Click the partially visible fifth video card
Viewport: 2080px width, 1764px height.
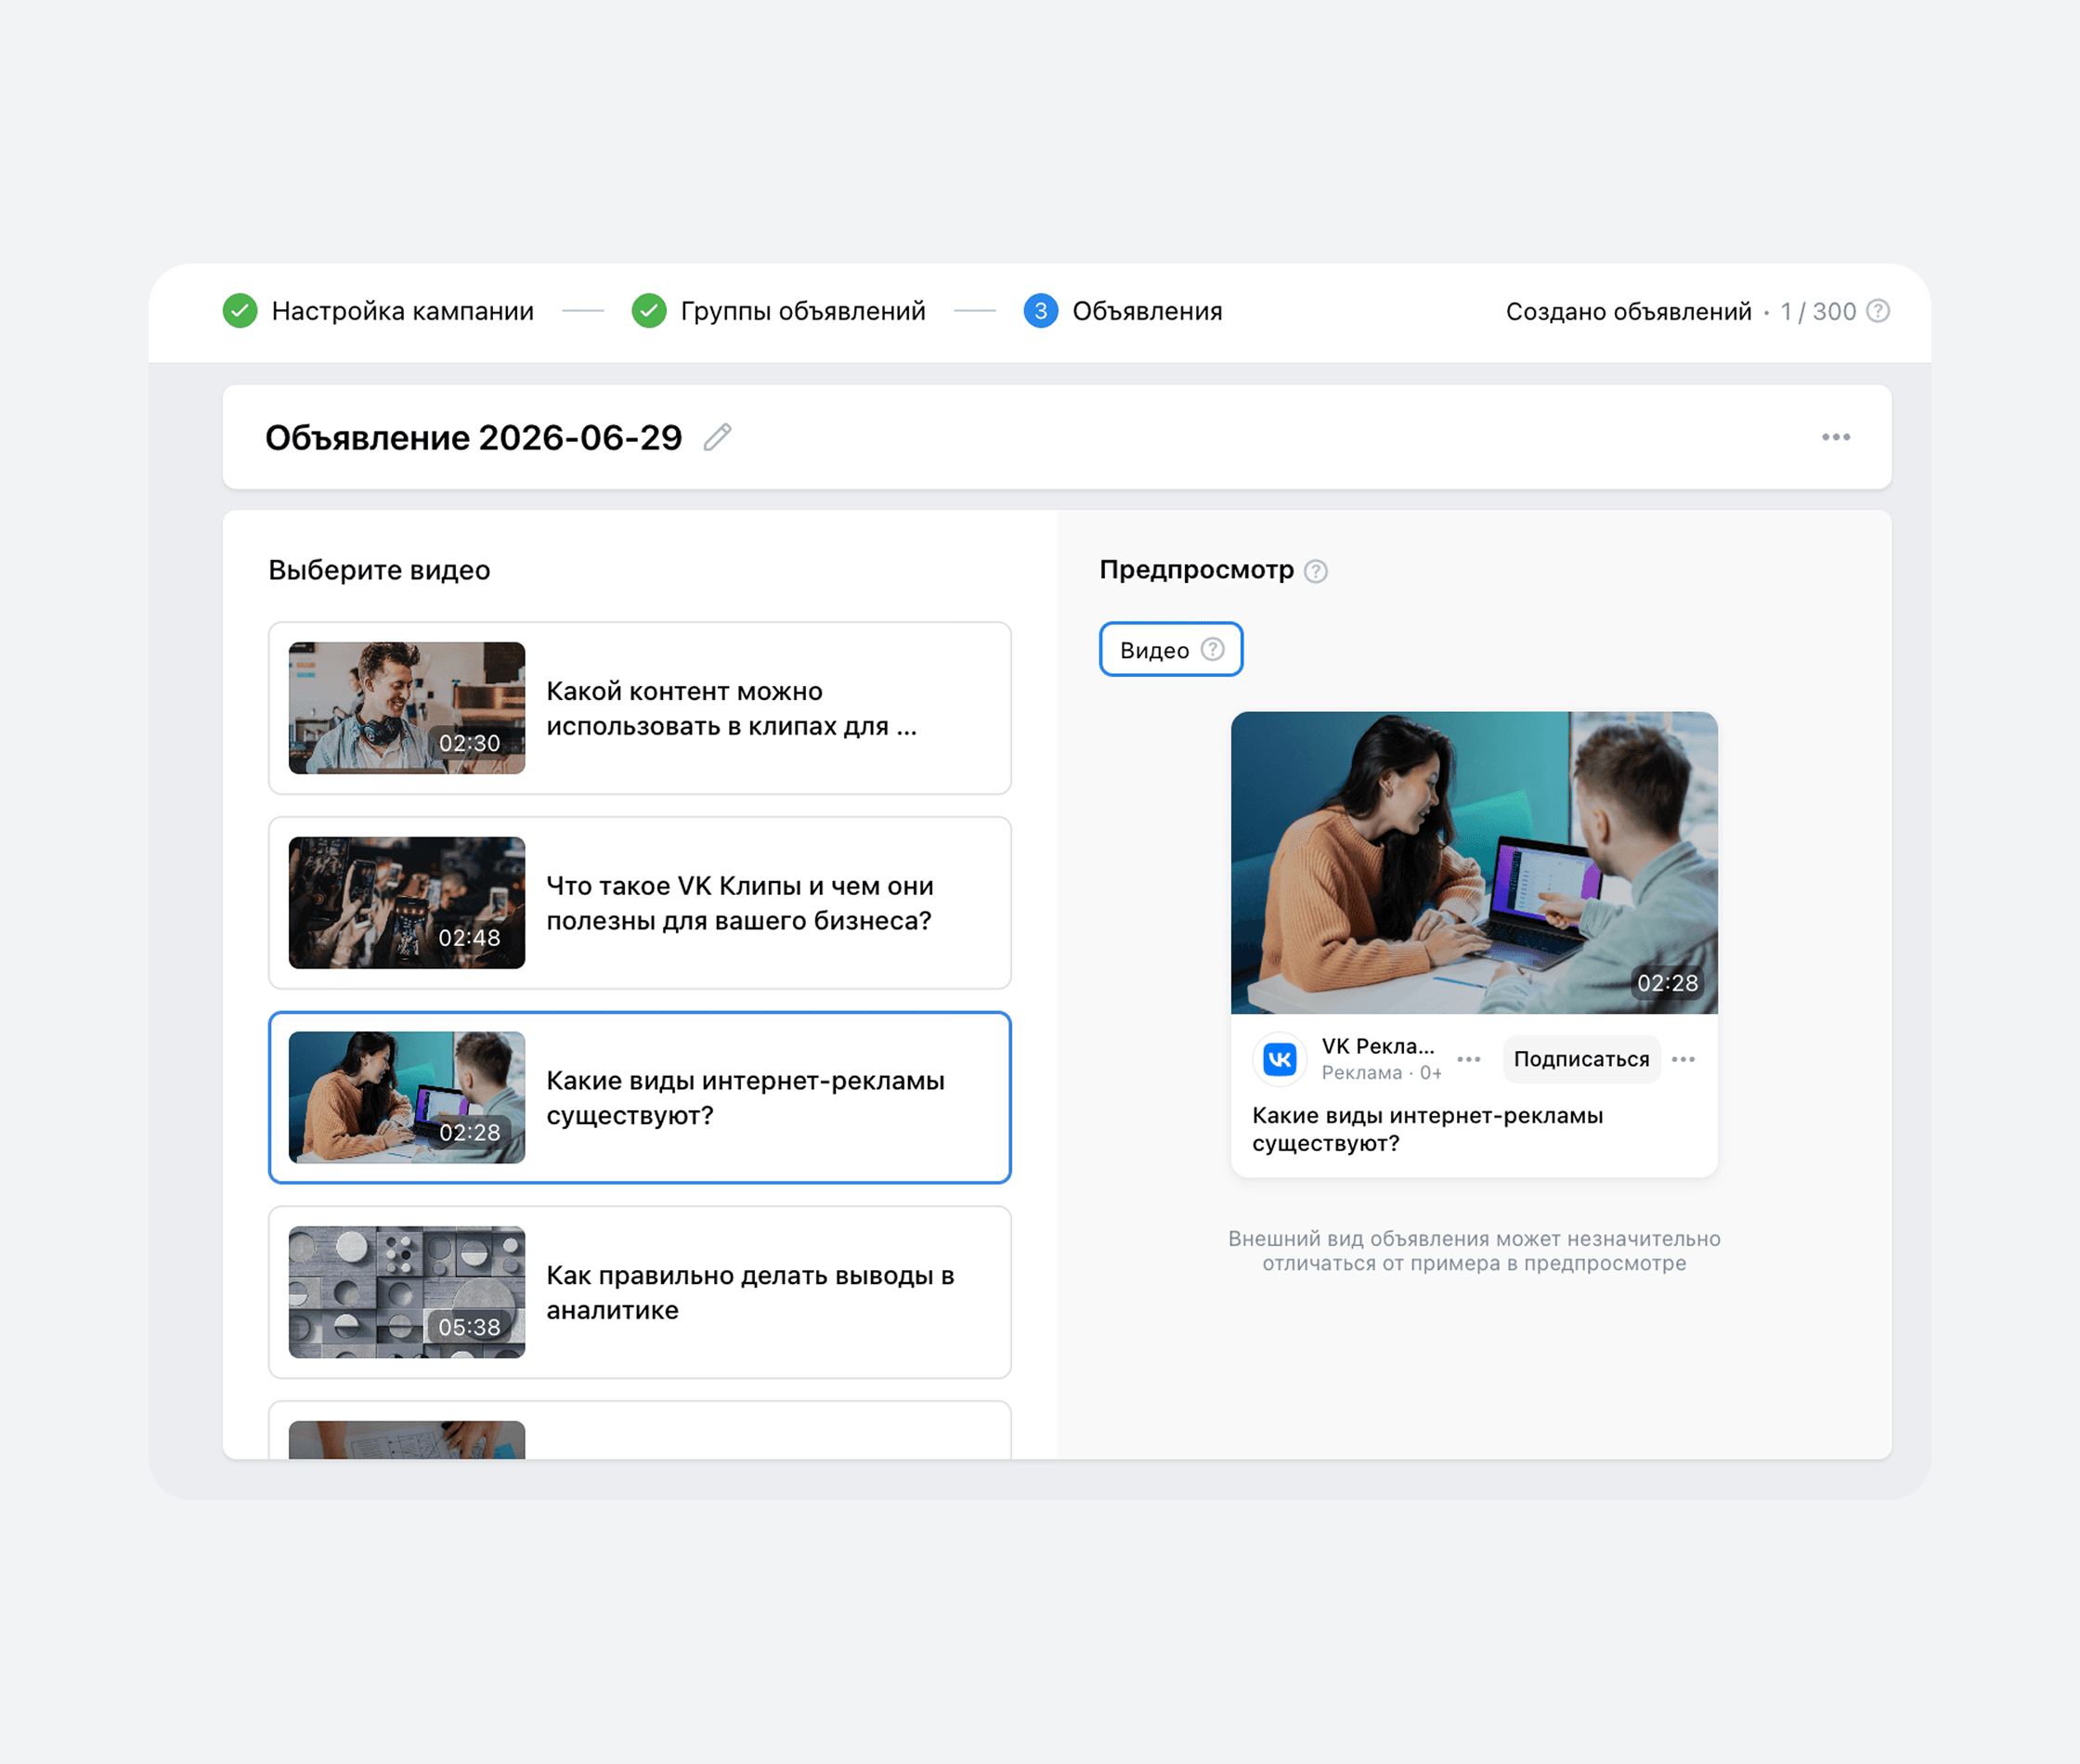(640, 1430)
